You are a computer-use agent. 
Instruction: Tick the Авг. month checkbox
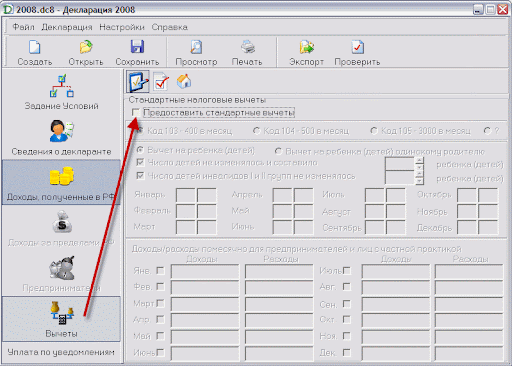pyautogui.click(x=347, y=287)
